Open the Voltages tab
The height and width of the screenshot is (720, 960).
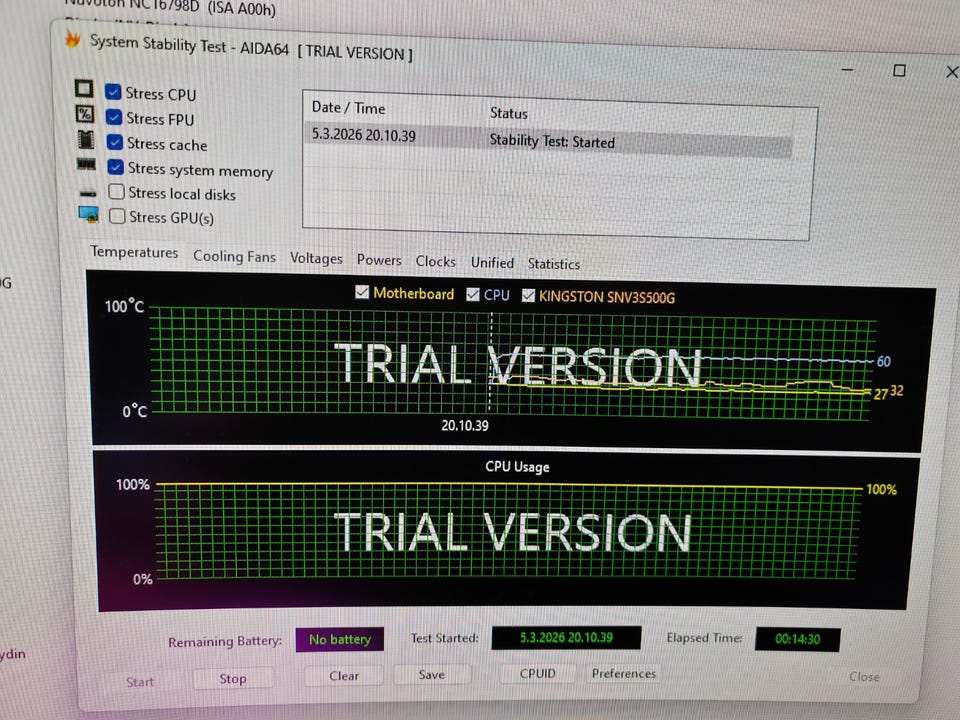click(x=316, y=258)
